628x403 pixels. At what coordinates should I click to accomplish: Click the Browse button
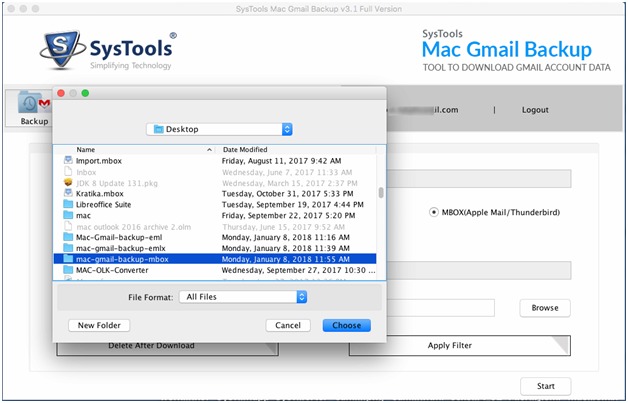545,308
